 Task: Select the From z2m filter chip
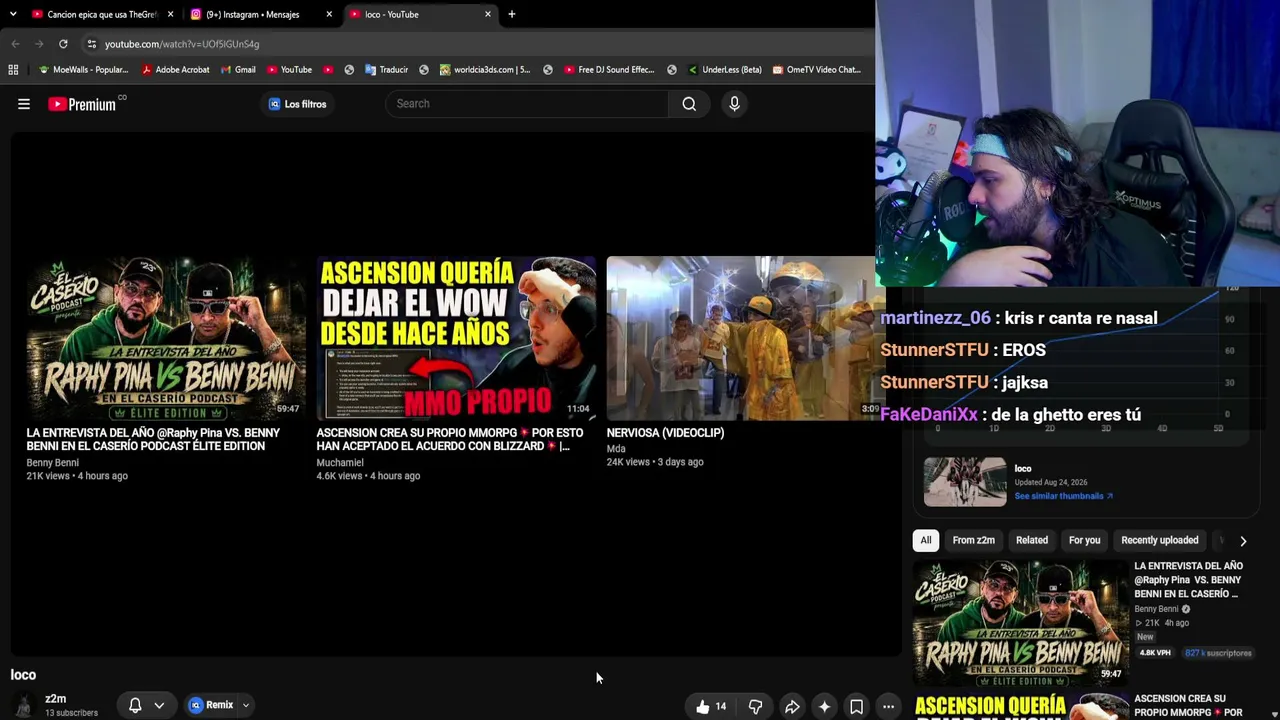pyautogui.click(x=974, y=540)
